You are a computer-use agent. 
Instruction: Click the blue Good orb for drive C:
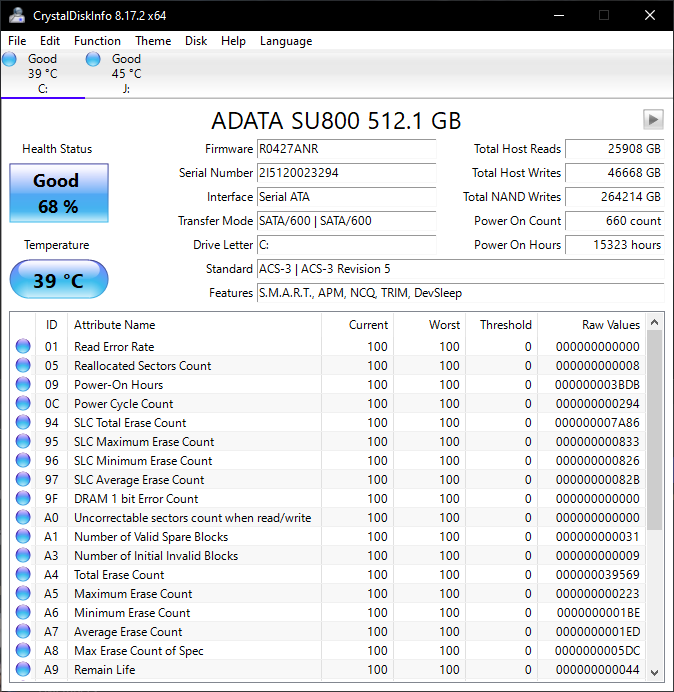pyautogui.click(x=9, y=59)
